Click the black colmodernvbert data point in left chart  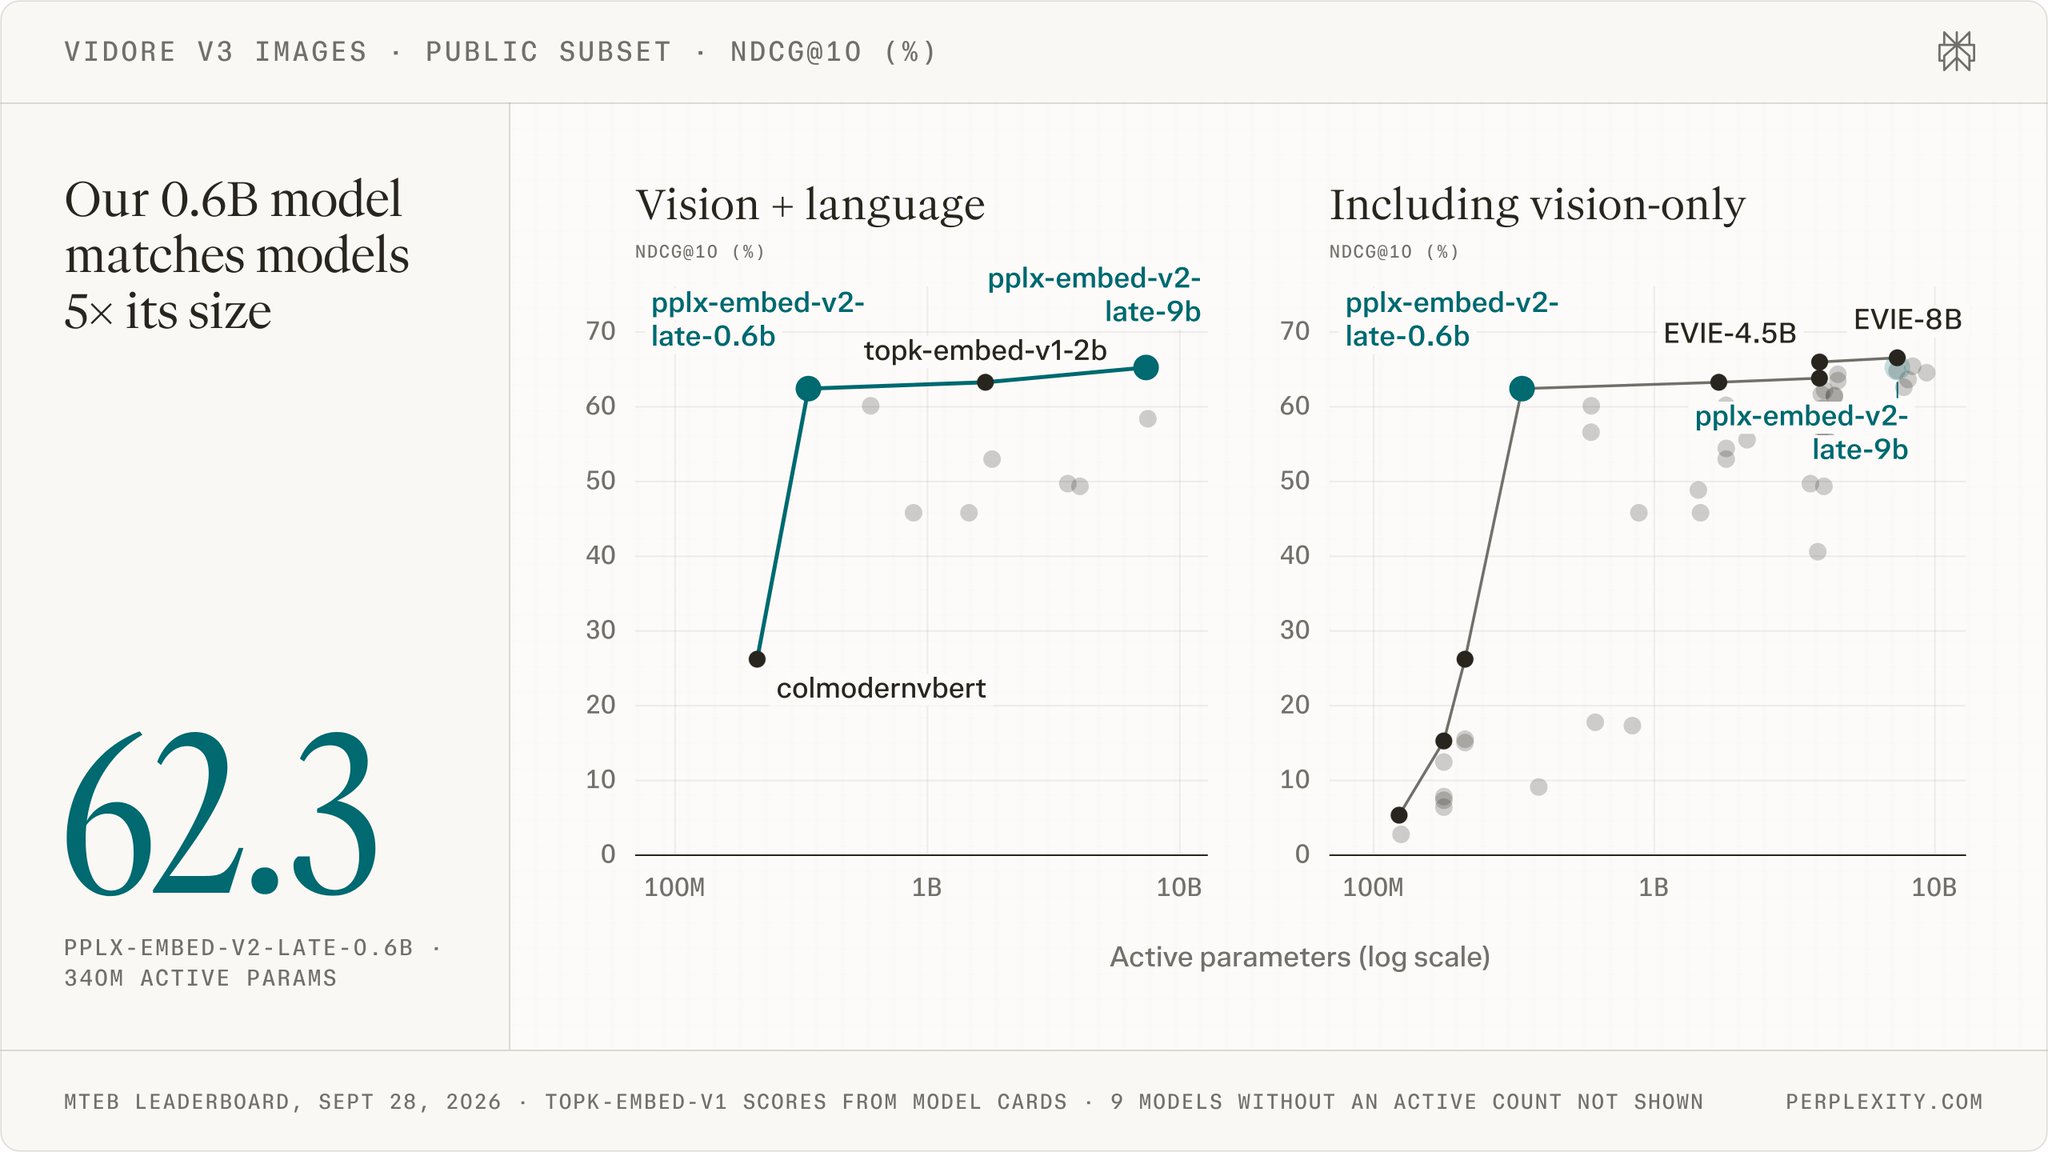pyautogui.click(x=757, y=659)
